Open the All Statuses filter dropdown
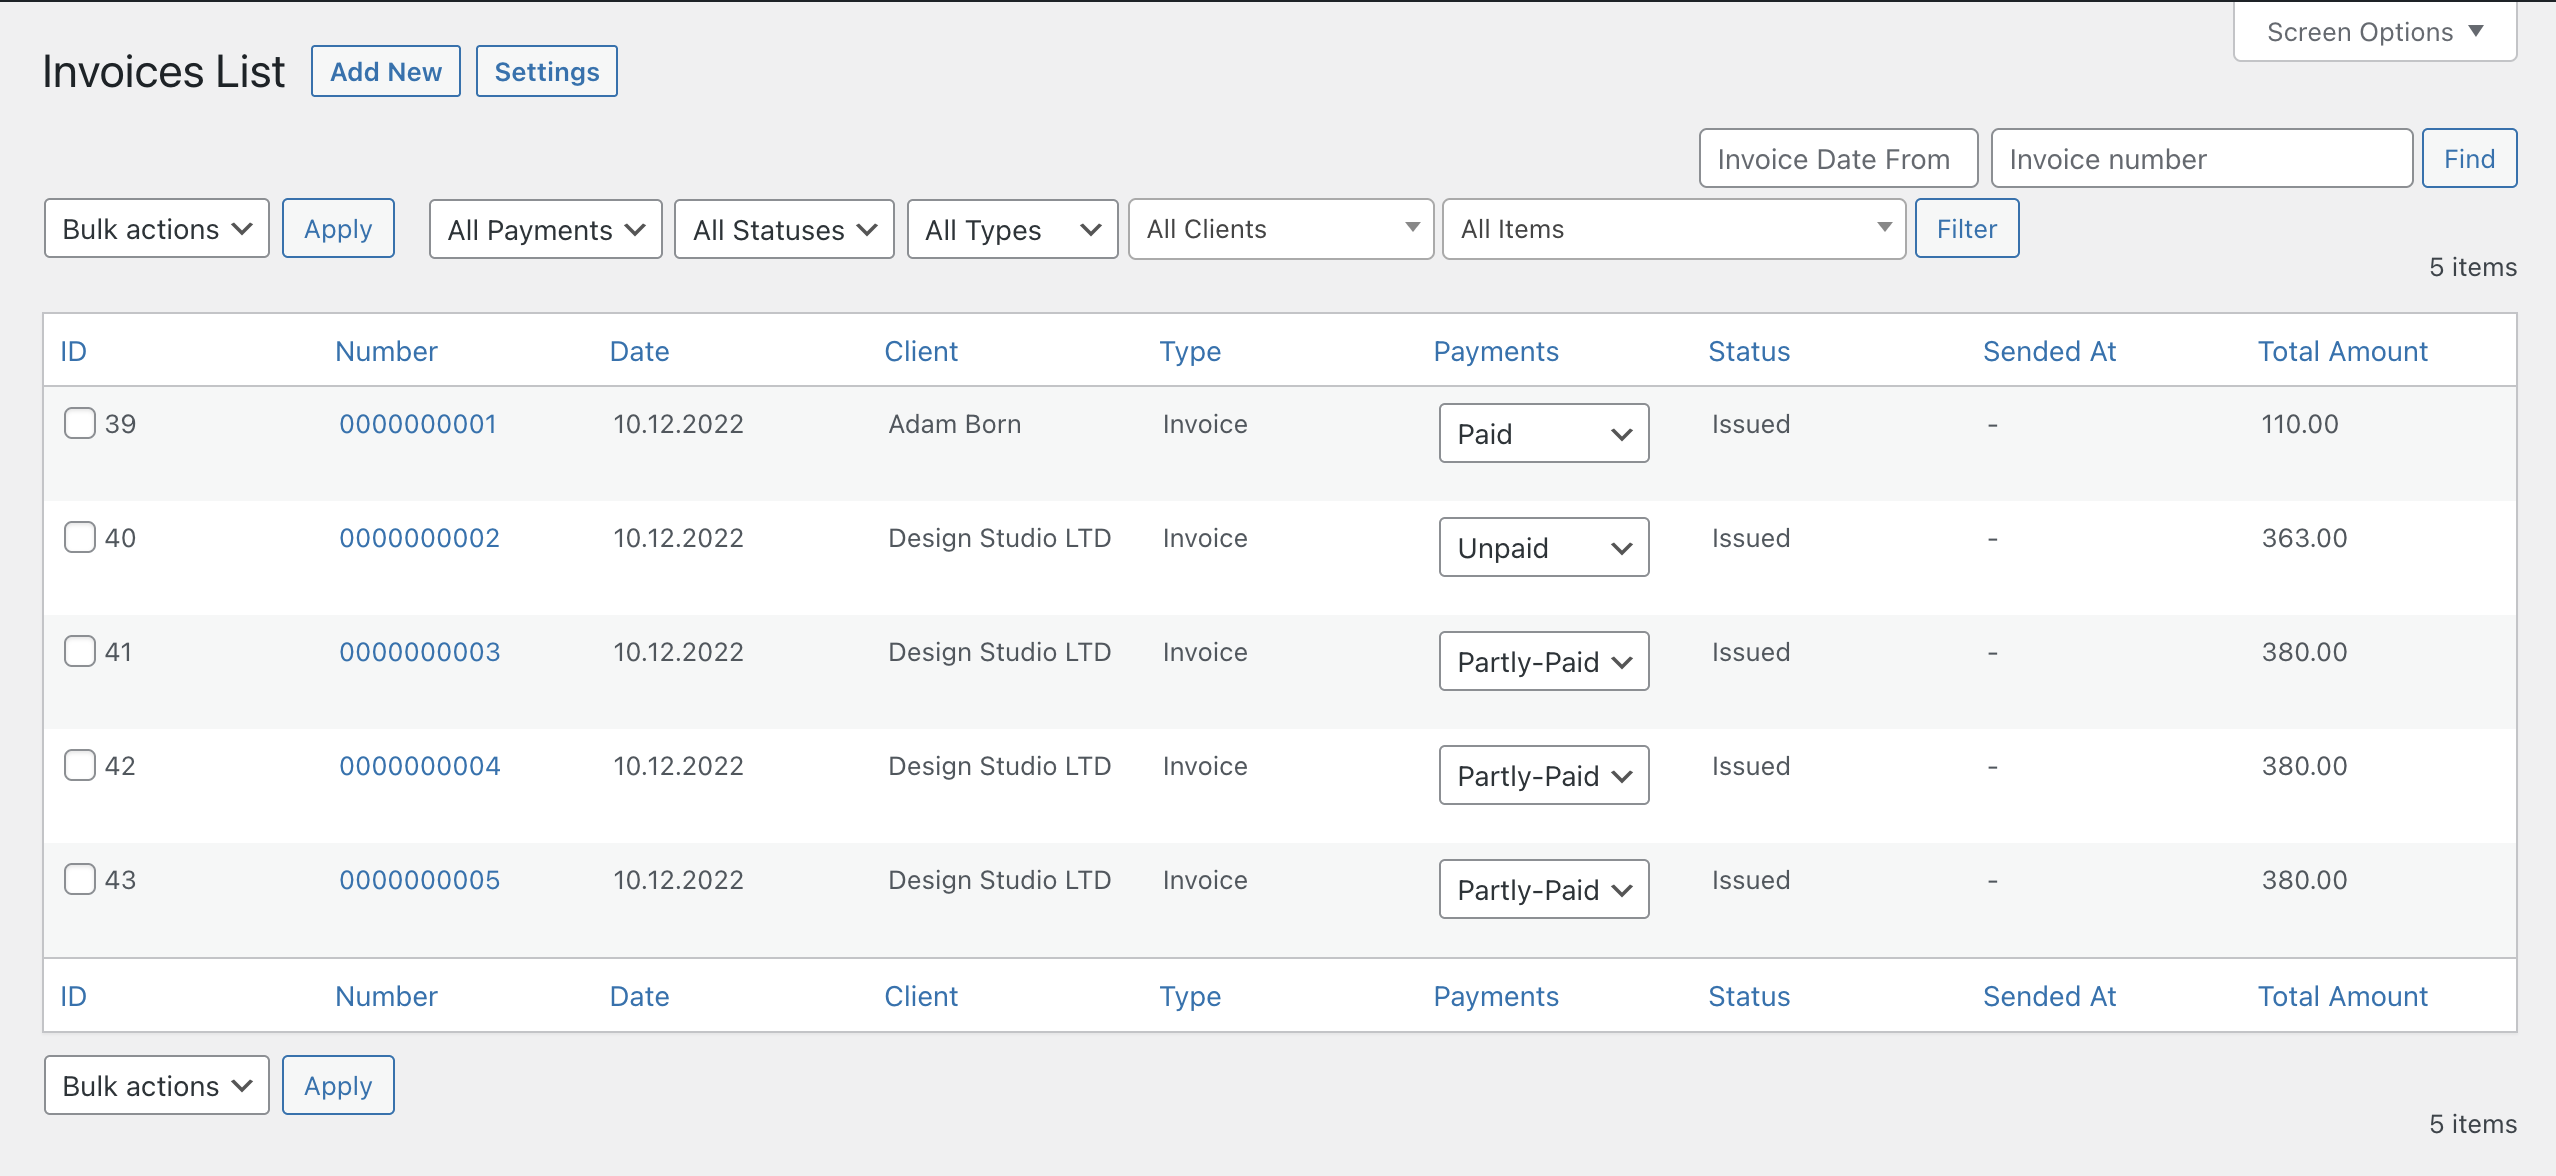This screenshot has height=1176, width=2556. point(783,229)
